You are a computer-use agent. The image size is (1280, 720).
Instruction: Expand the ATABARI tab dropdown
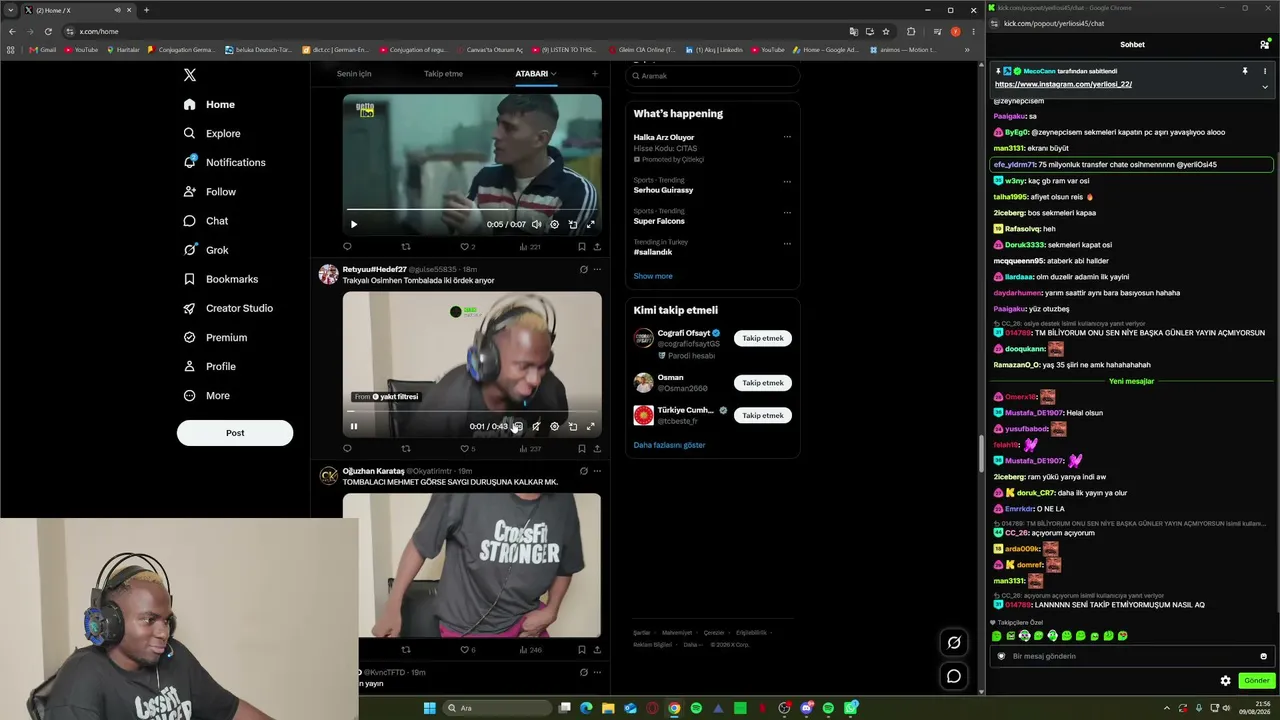(553, 73)
